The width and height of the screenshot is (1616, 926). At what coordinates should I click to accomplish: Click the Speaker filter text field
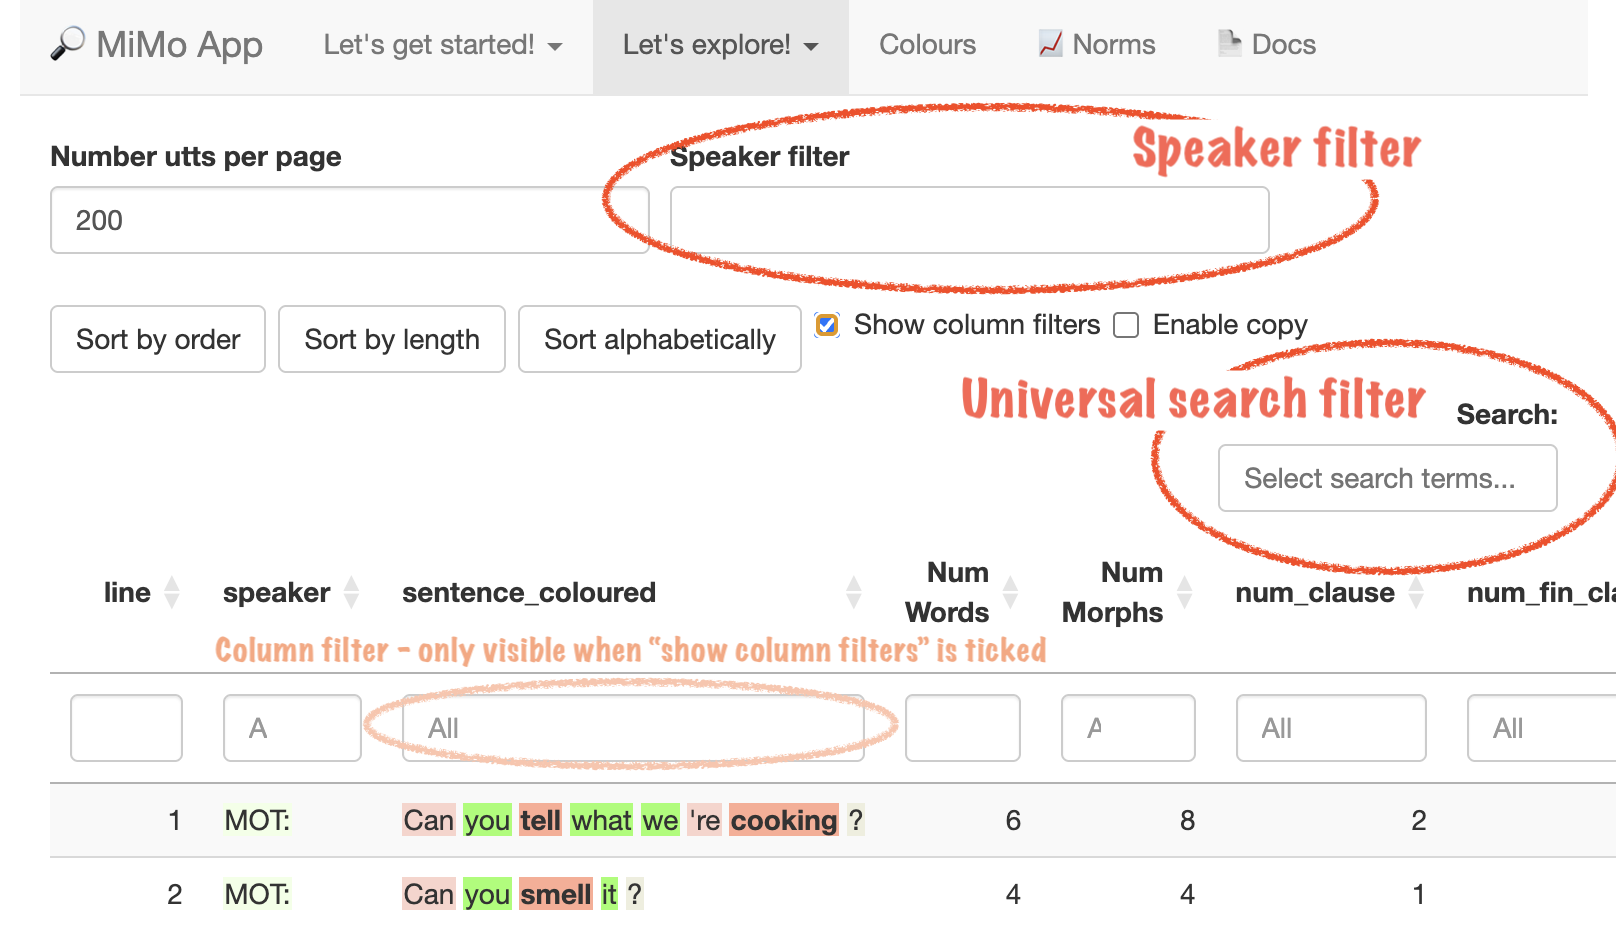pyautogui.click(x=969, y=220)
